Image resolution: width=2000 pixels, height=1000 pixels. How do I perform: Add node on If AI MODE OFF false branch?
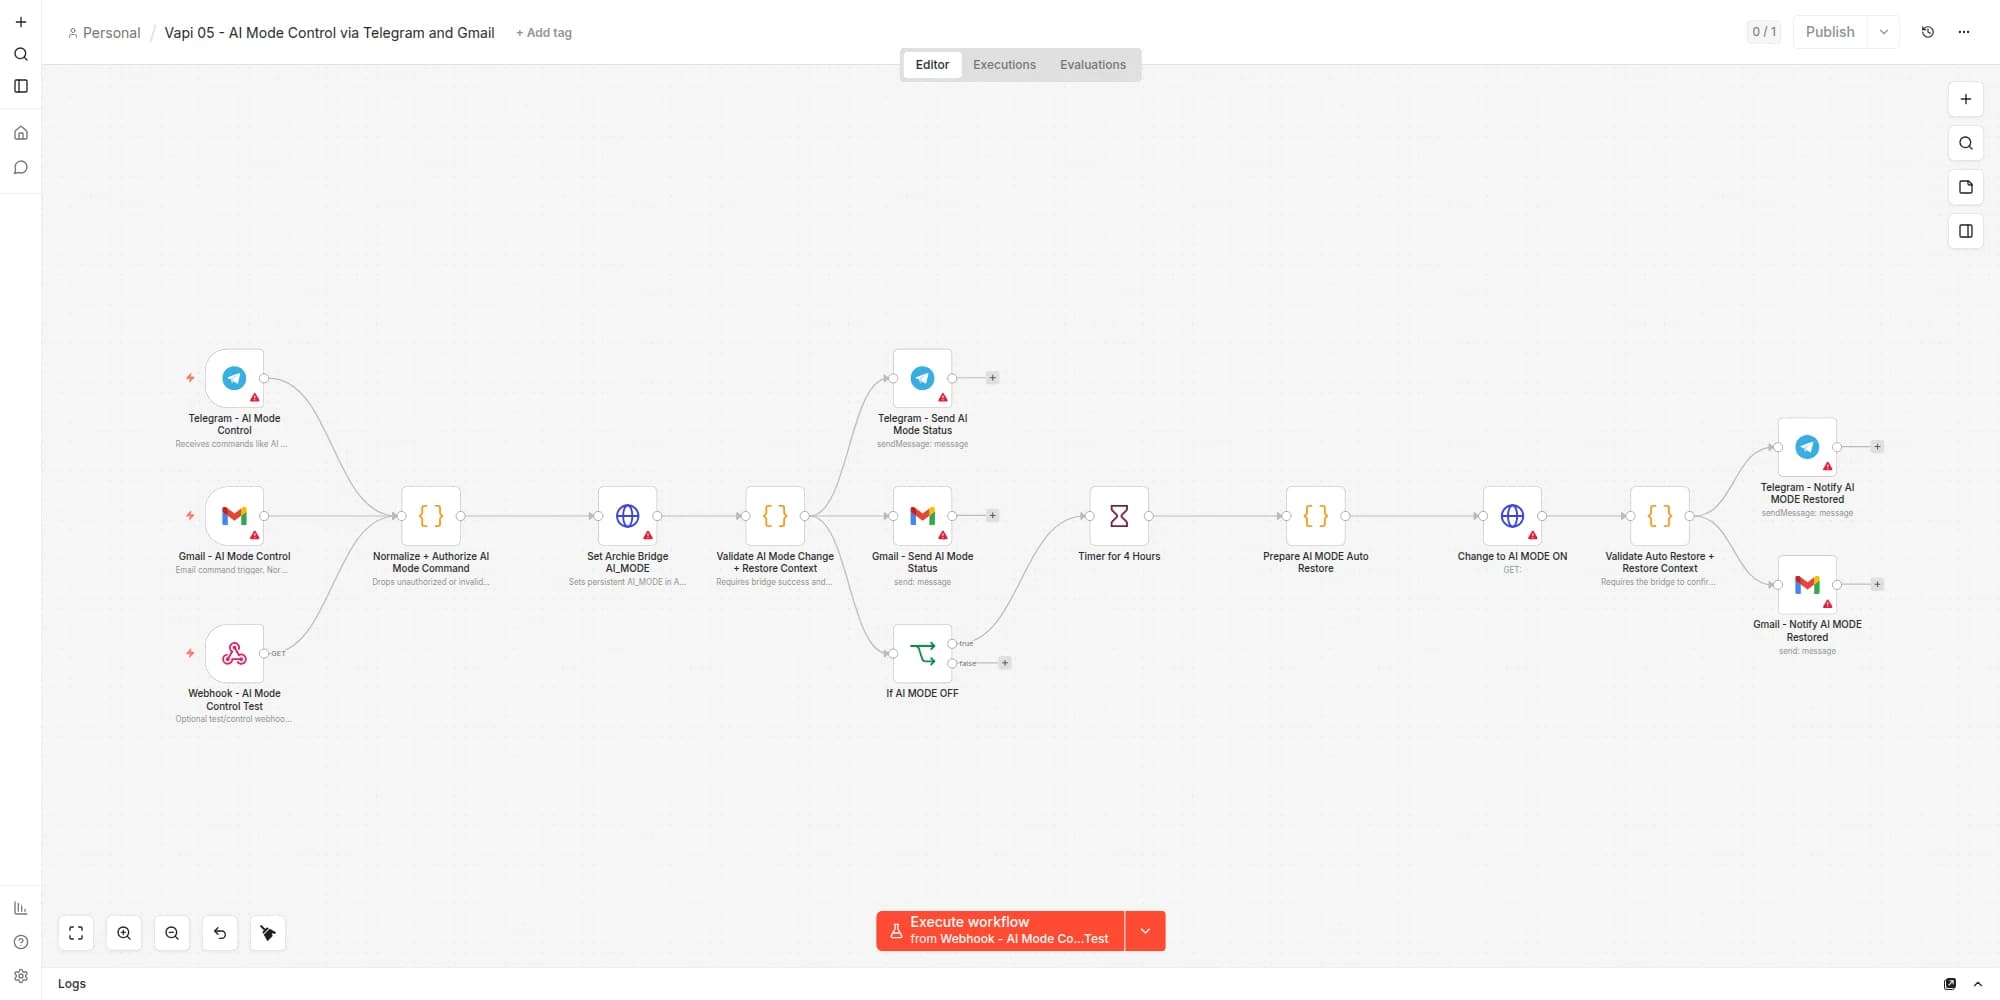click(1005, 663)
